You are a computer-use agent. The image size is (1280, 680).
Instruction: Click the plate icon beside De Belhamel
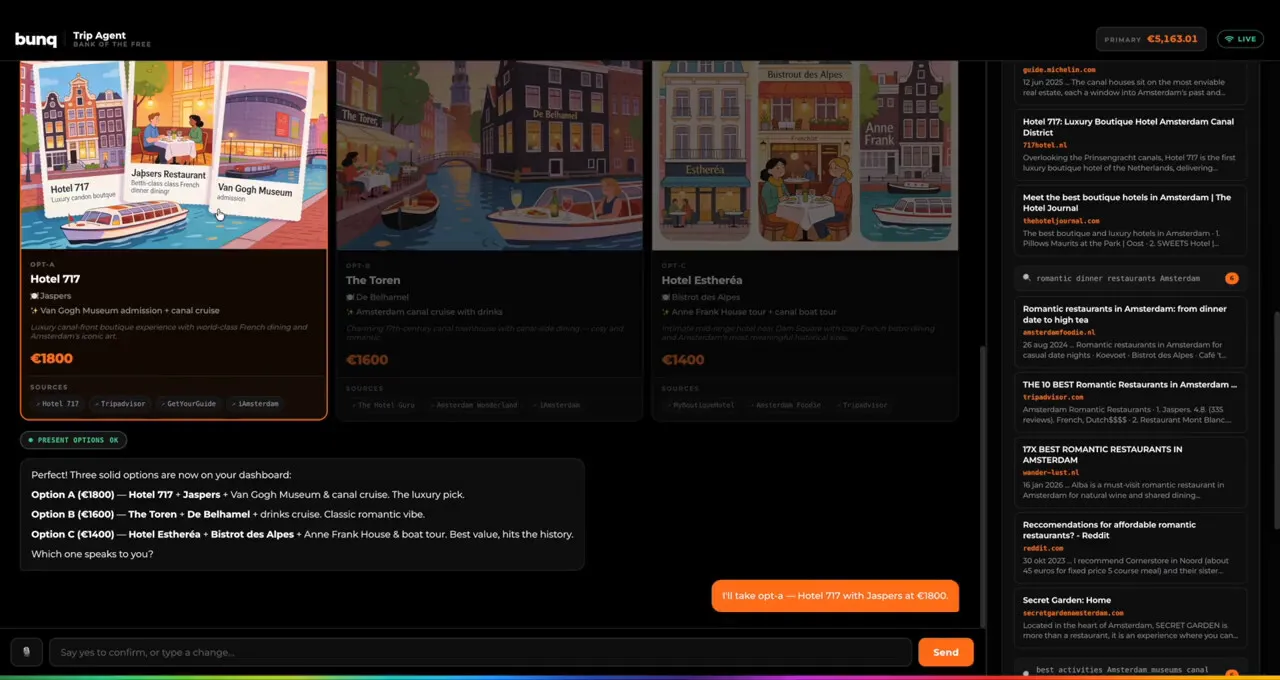(351, 297)
